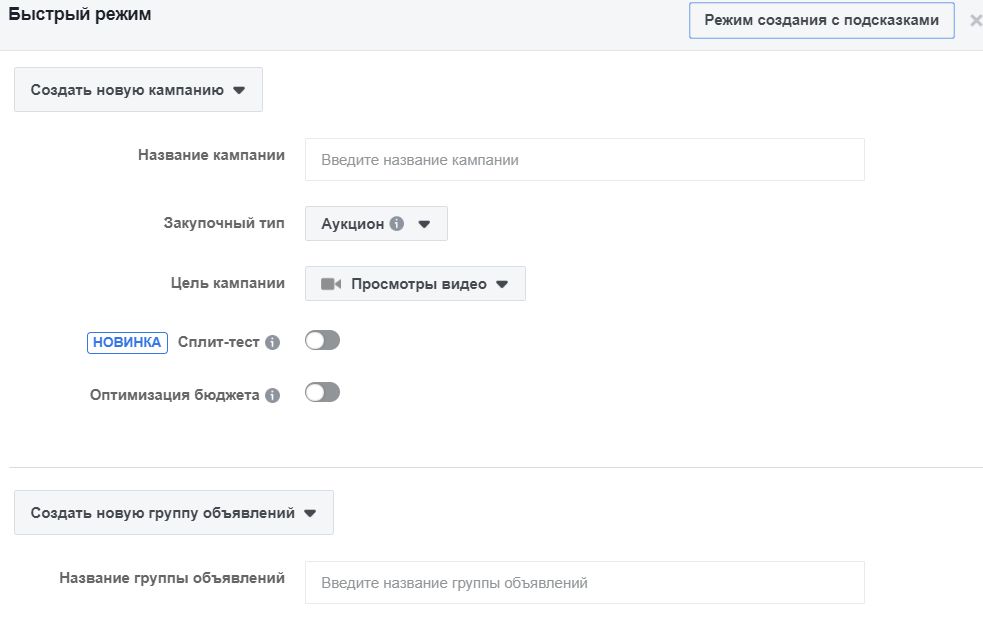Viewport: 983px width, 637px height.
Task: Open the Закупочный тип dropdown
Action: (377, 223)
